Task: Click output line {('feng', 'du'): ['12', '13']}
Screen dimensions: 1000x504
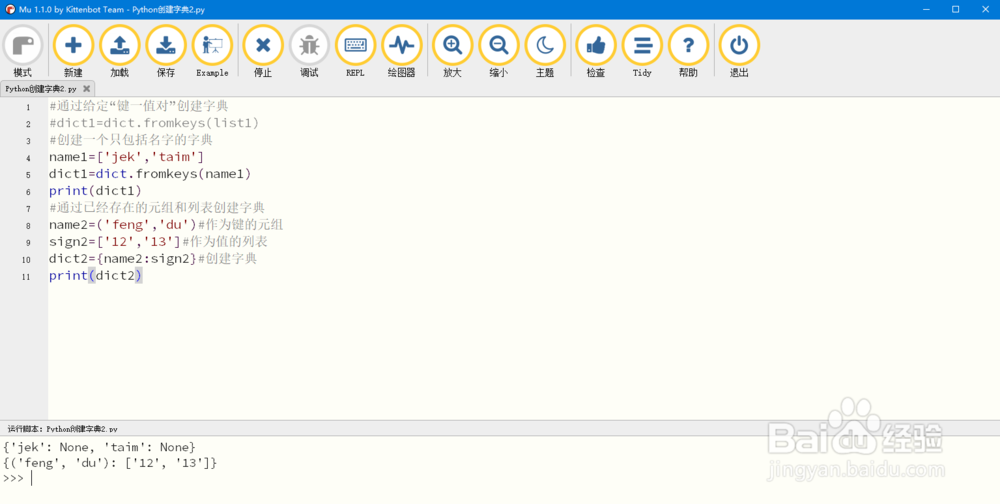Action: click(x=110, y=463)
